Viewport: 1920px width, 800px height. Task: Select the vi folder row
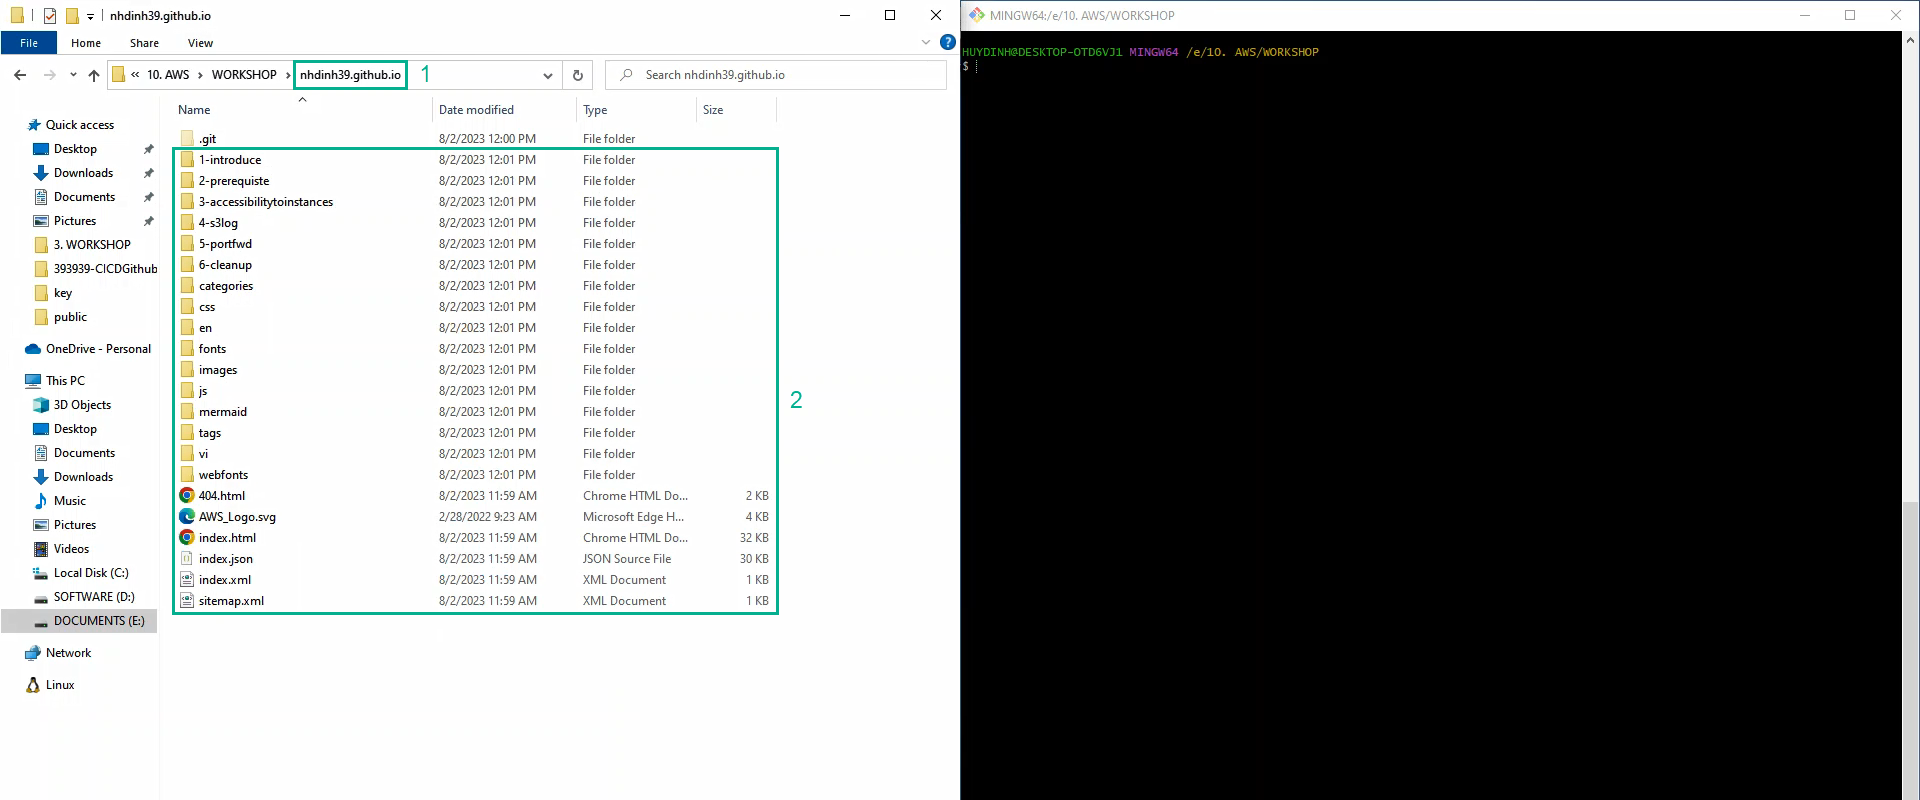[475, 454]
